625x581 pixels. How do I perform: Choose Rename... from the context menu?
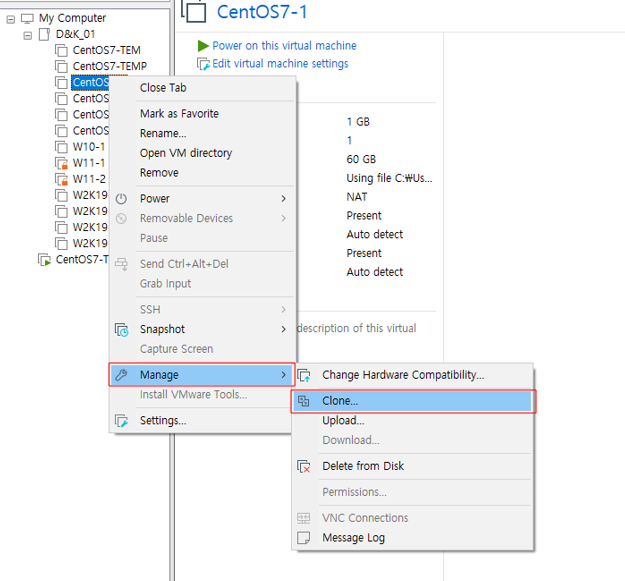(x=163, y=133)
